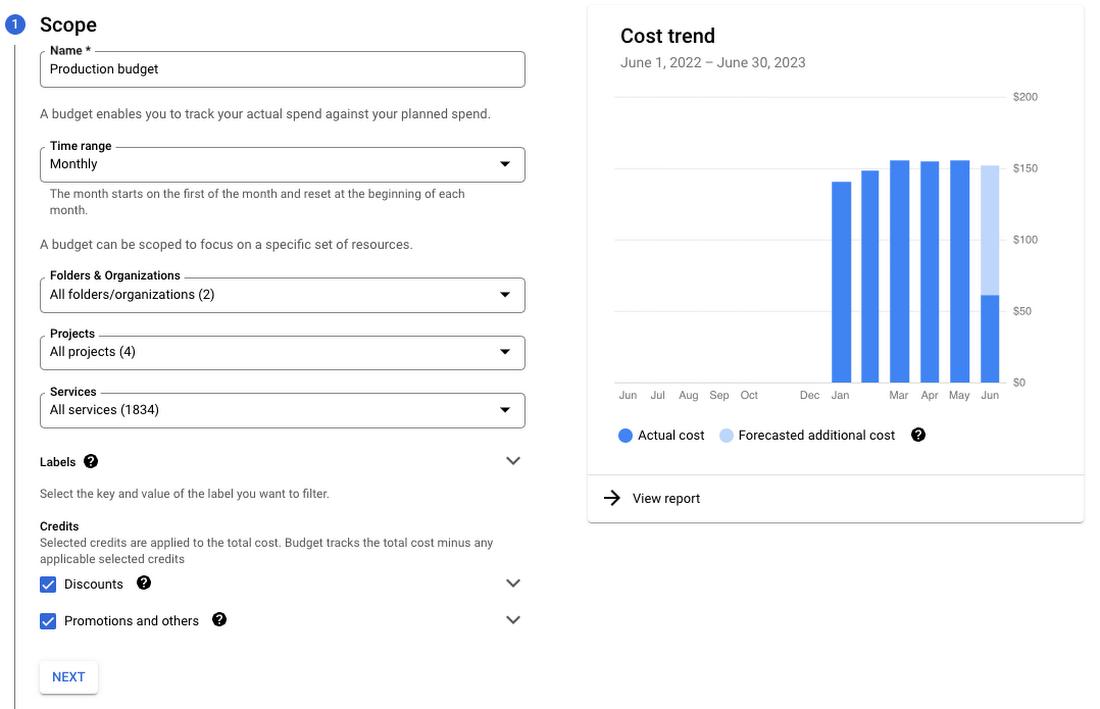
Task: Open the Folders & Organizations dropdown
Action: click(x=282, y=295)
